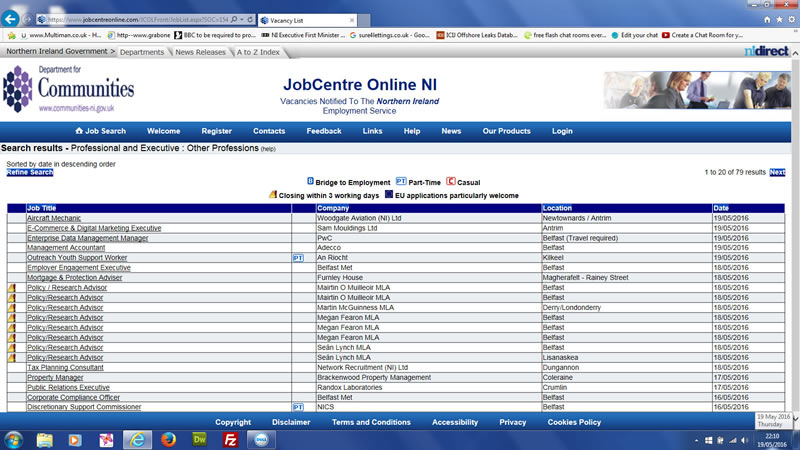Open the Help menu item

tap(412, 131)
